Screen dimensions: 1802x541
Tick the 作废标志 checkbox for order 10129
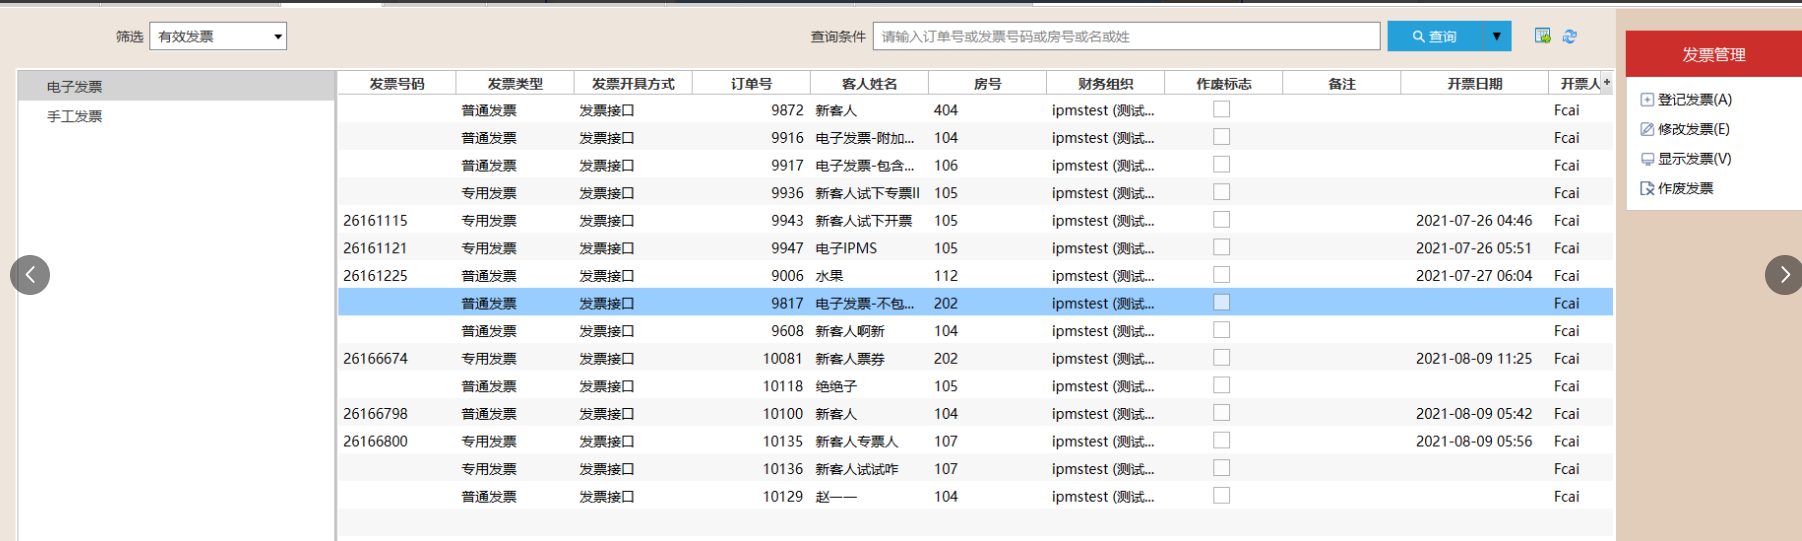[1221, 496]
